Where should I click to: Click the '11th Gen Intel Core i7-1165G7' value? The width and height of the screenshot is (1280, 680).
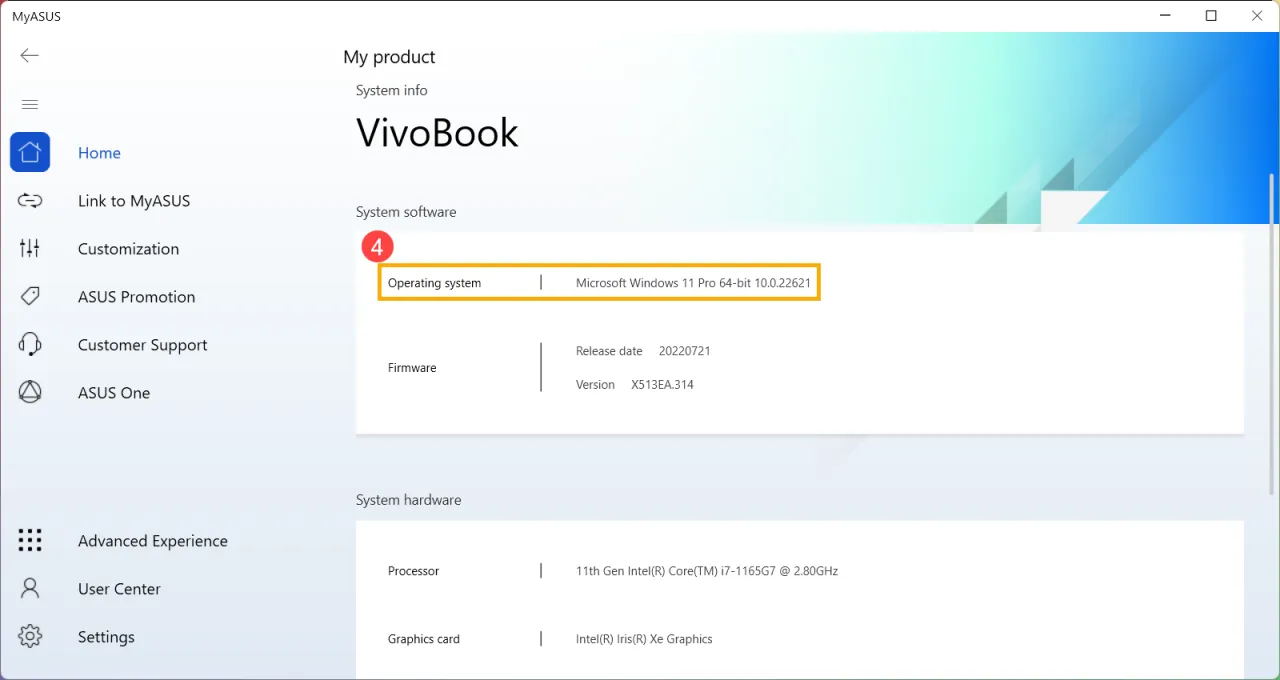coord(707,571)
